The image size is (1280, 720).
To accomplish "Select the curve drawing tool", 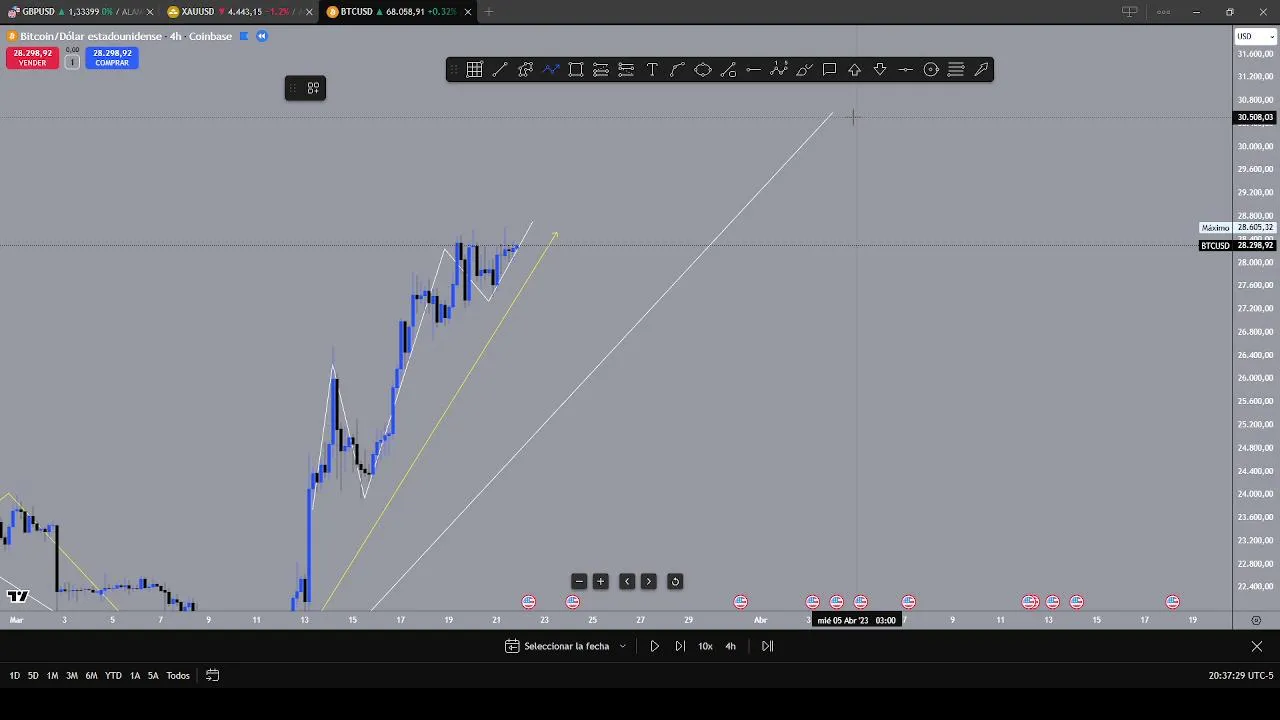I will pyautogui.click(x=677, y=70).
